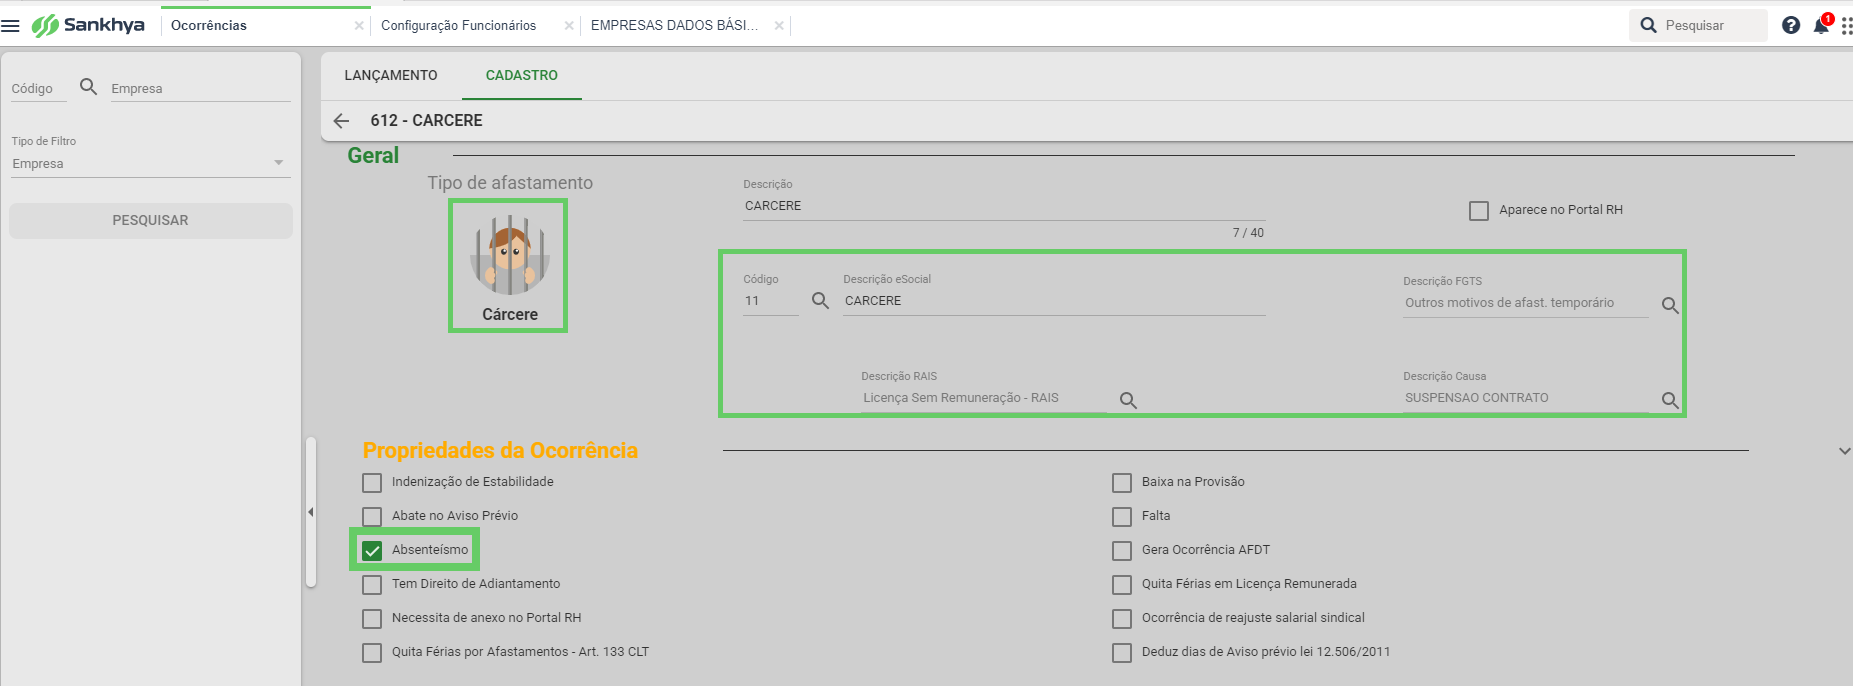This screenshot has width=1853, height=686.
Task: Open Descrição FGTS lookup magnifier
Action: 1670,306
